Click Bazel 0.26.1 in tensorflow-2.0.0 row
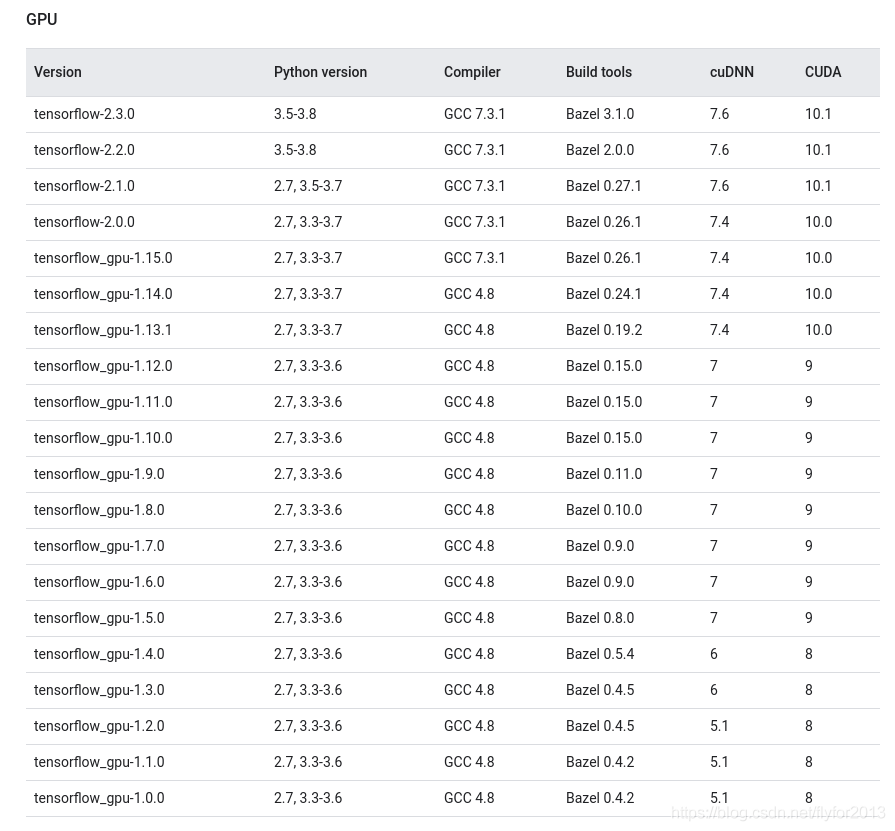This screenshot has height=831, width=895. coord(604,222)
